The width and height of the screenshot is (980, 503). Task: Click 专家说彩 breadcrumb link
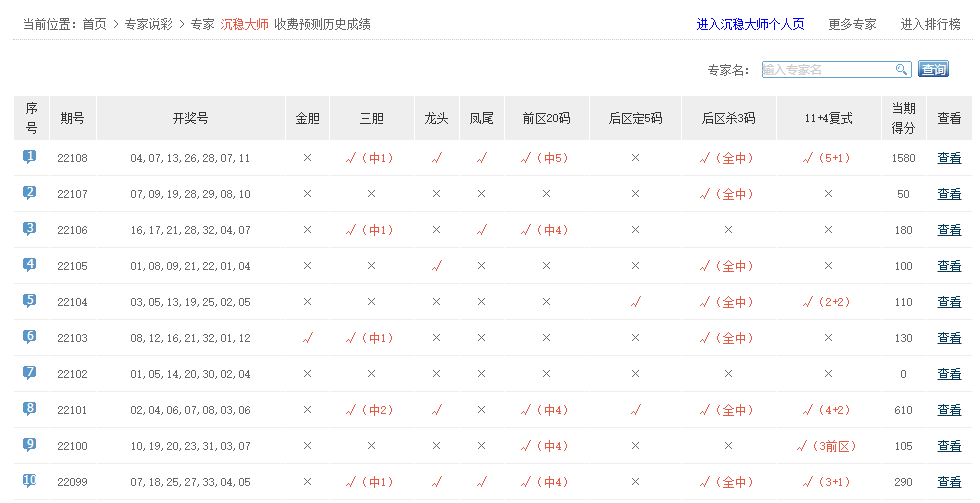coord(149,24)
